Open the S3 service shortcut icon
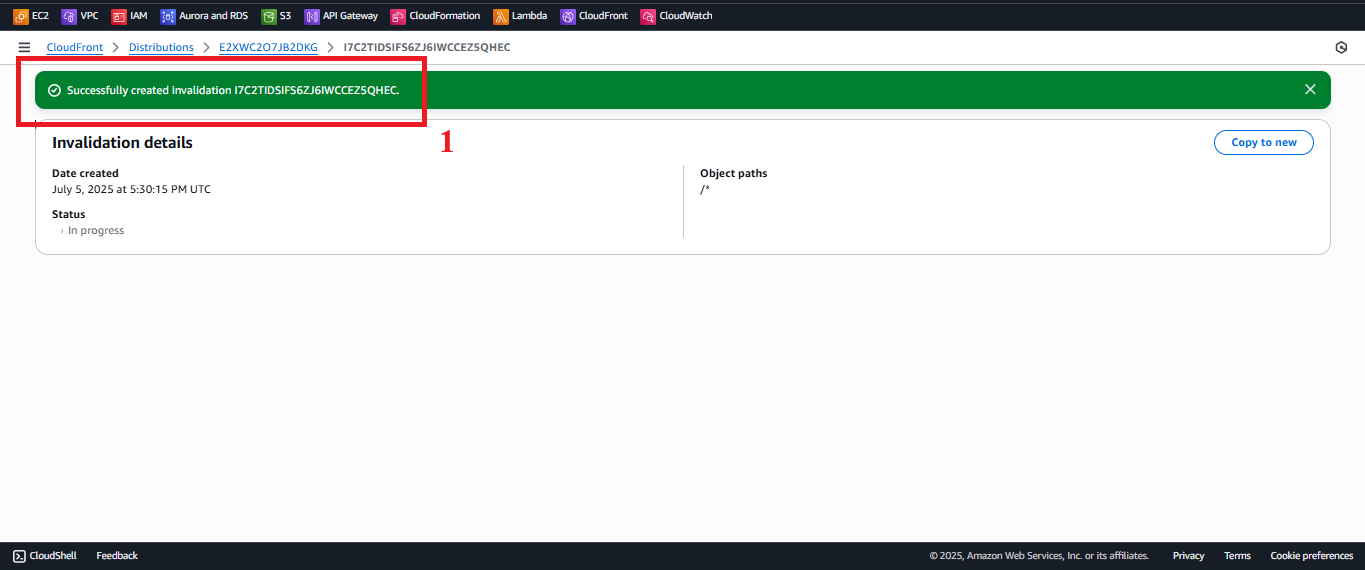Viewport: 1365px width, 570px height. click(x=268, y=16)
